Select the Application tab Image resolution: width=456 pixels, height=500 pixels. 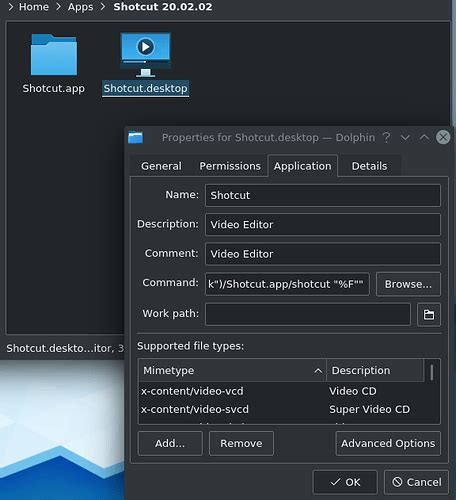[303, 166]
